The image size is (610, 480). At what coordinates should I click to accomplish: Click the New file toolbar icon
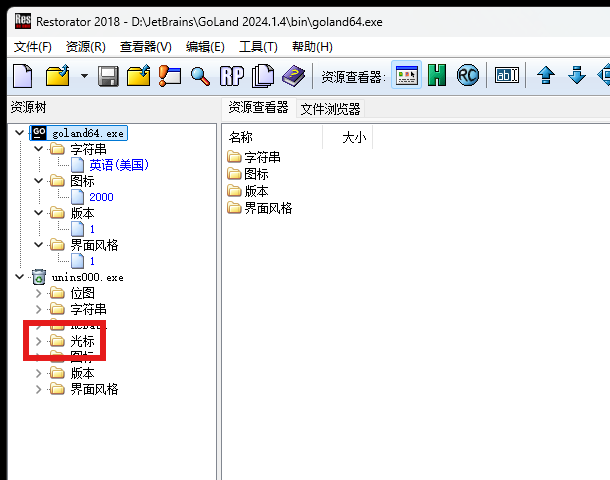click(x=23, y=76)
